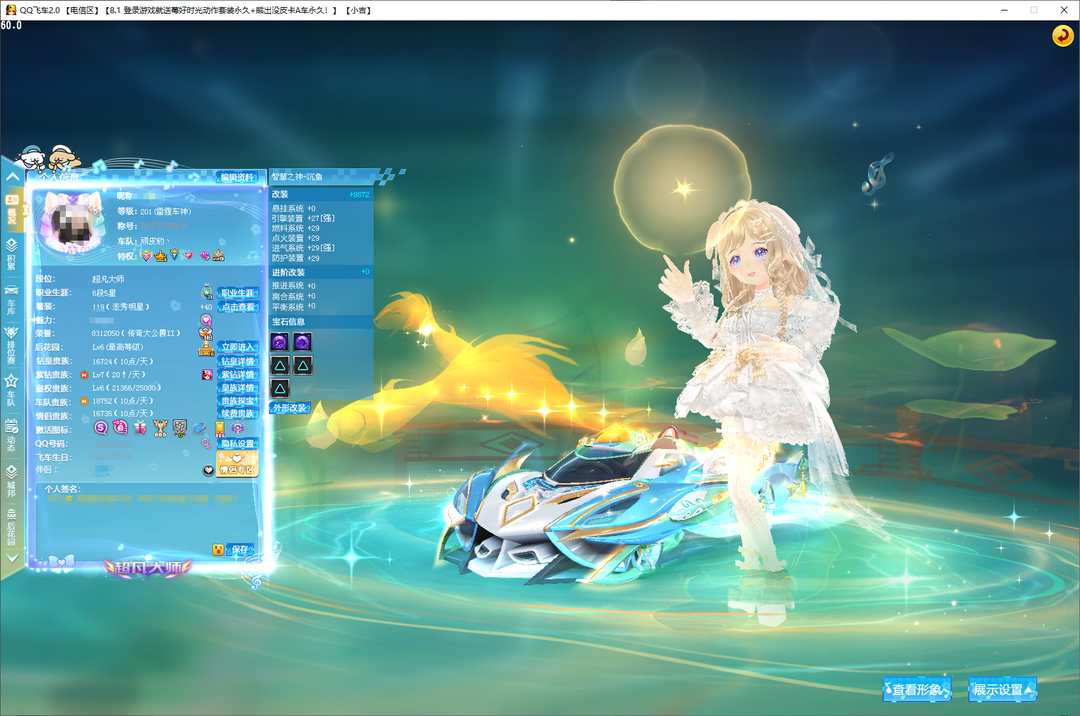Screen dimensions: 1080x716
Task: Expand sidebar with the bottom down chevron
Action: 12,558
